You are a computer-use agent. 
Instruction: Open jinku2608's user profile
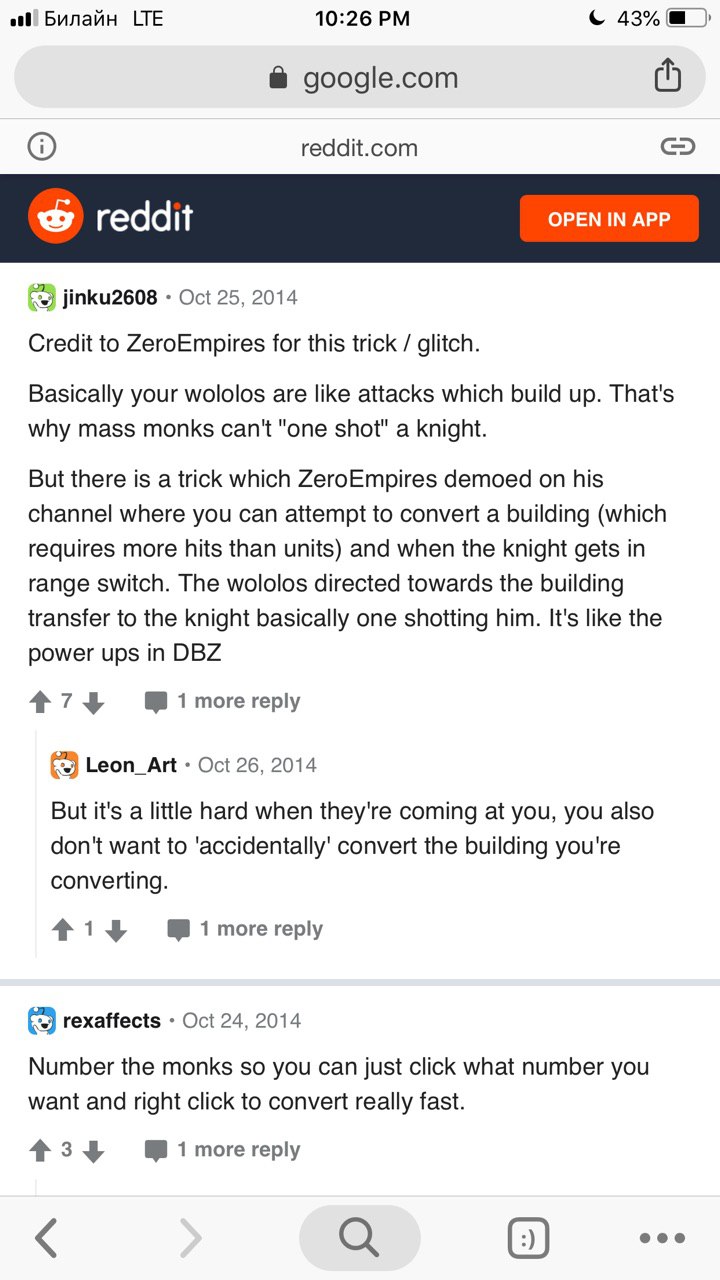click(x=109, y=297)
